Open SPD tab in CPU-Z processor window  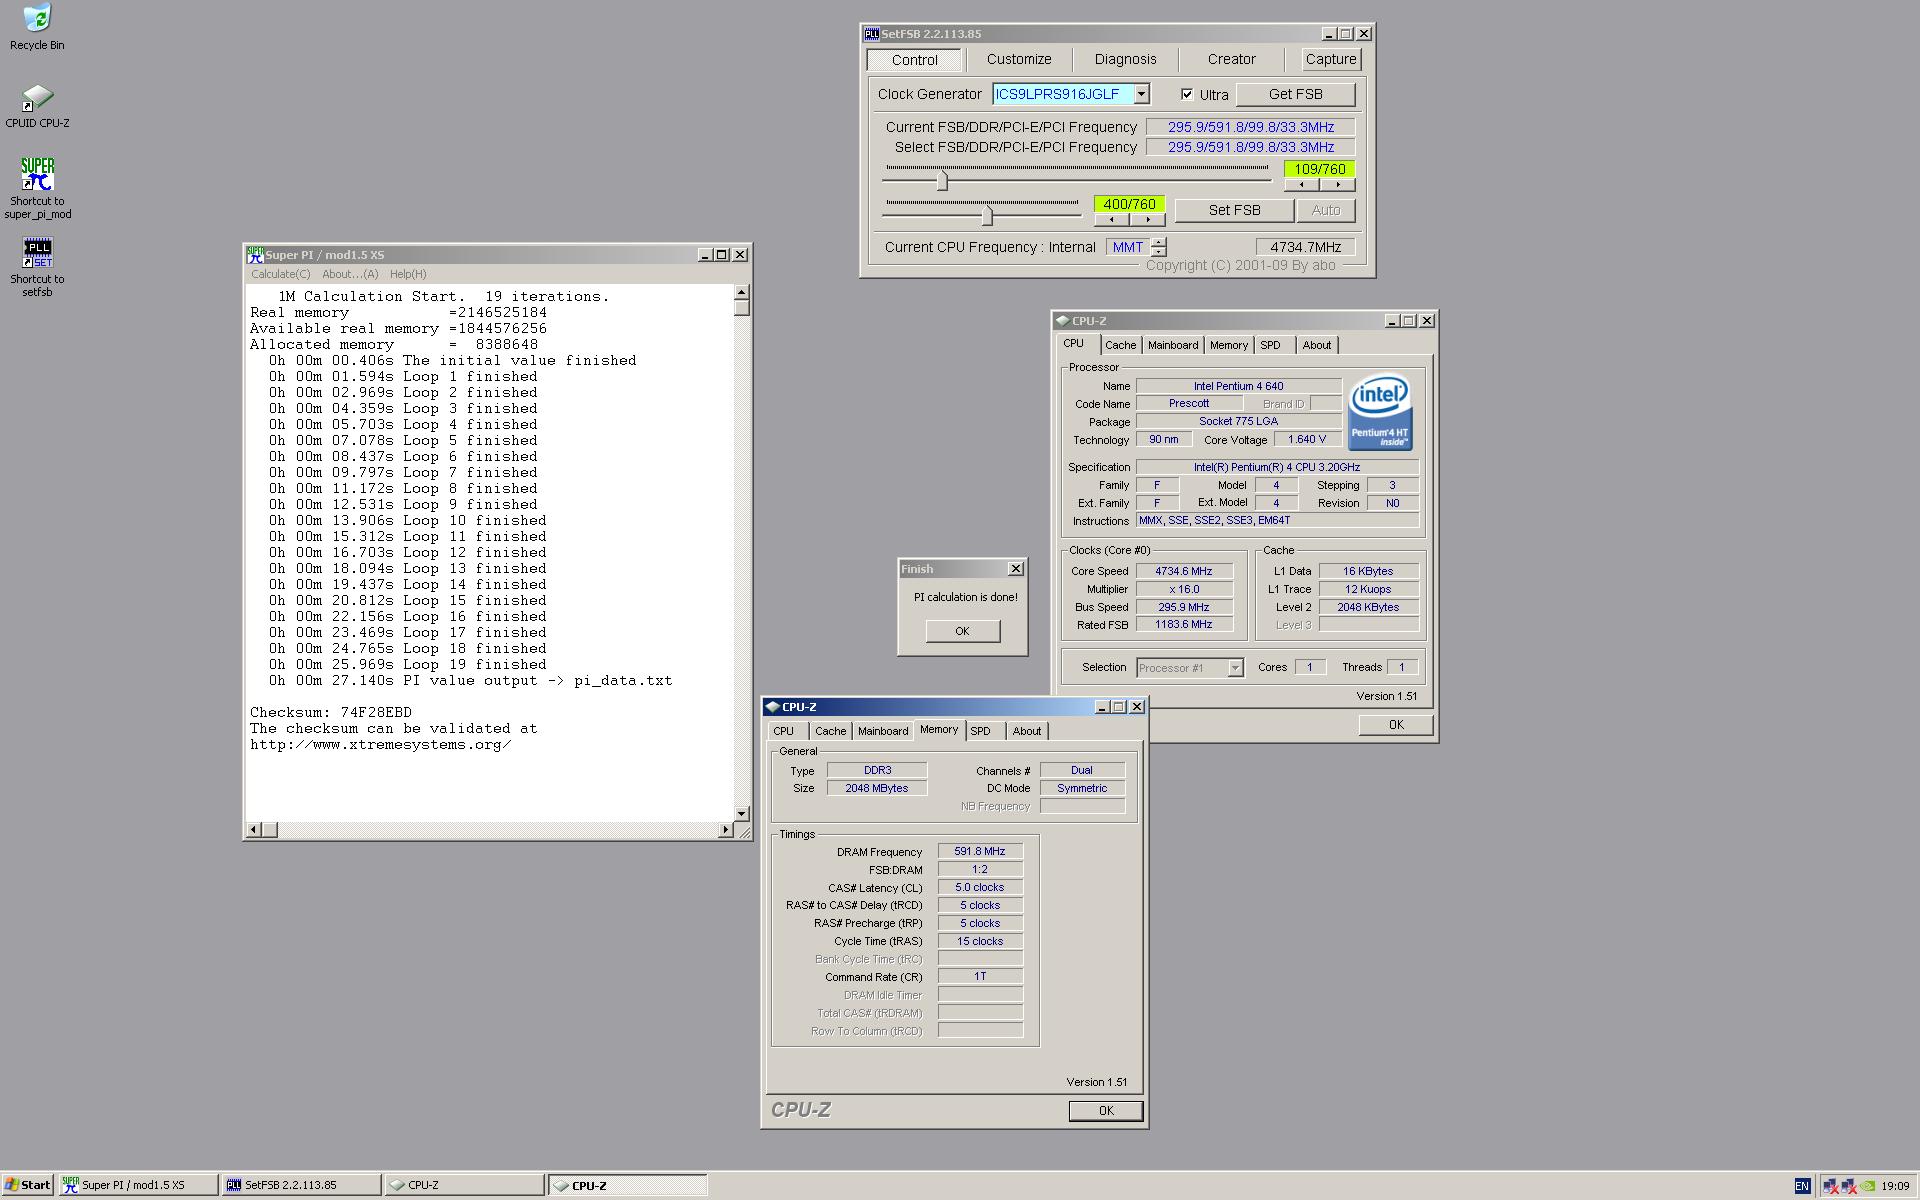point(1270,345)
